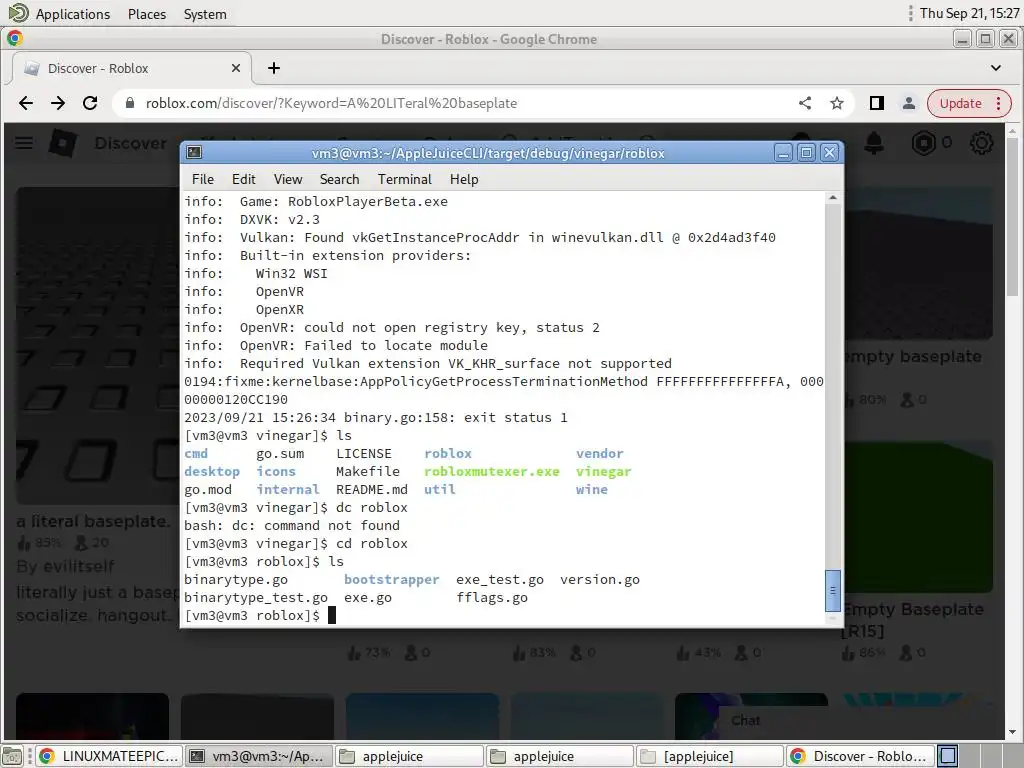
Task: Click the terminal scrollbar thumb
Action: 833,590
